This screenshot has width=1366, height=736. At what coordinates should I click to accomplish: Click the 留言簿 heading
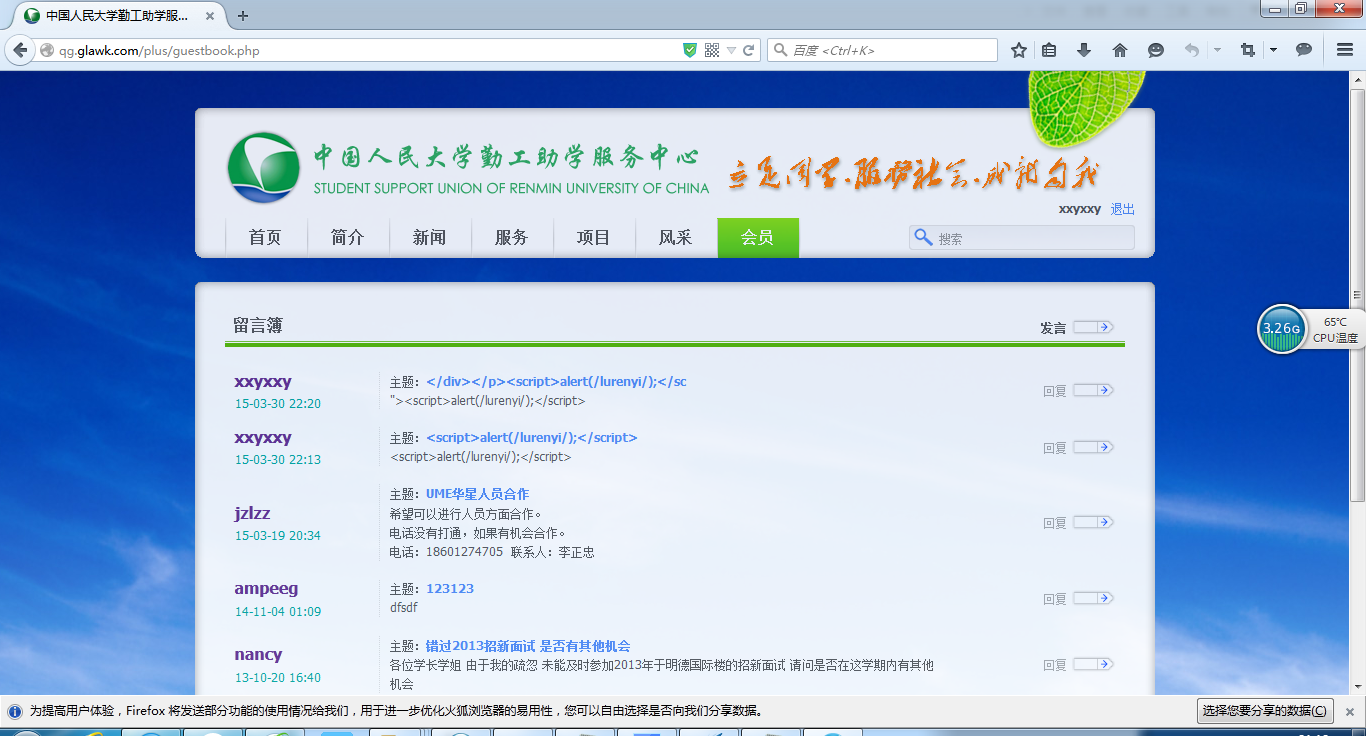tap(258, 325)
